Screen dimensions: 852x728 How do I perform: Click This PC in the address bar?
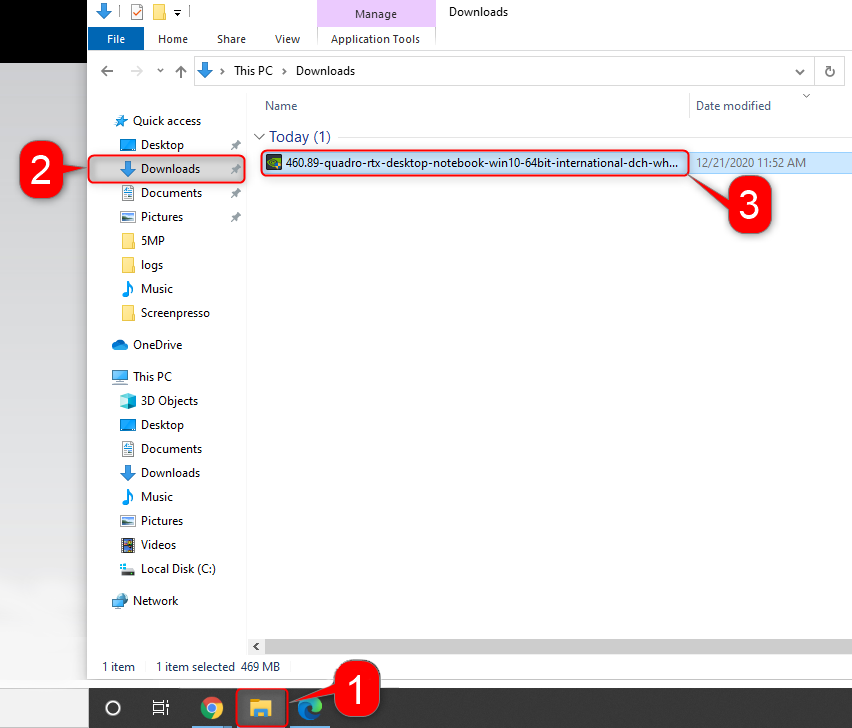253,71
